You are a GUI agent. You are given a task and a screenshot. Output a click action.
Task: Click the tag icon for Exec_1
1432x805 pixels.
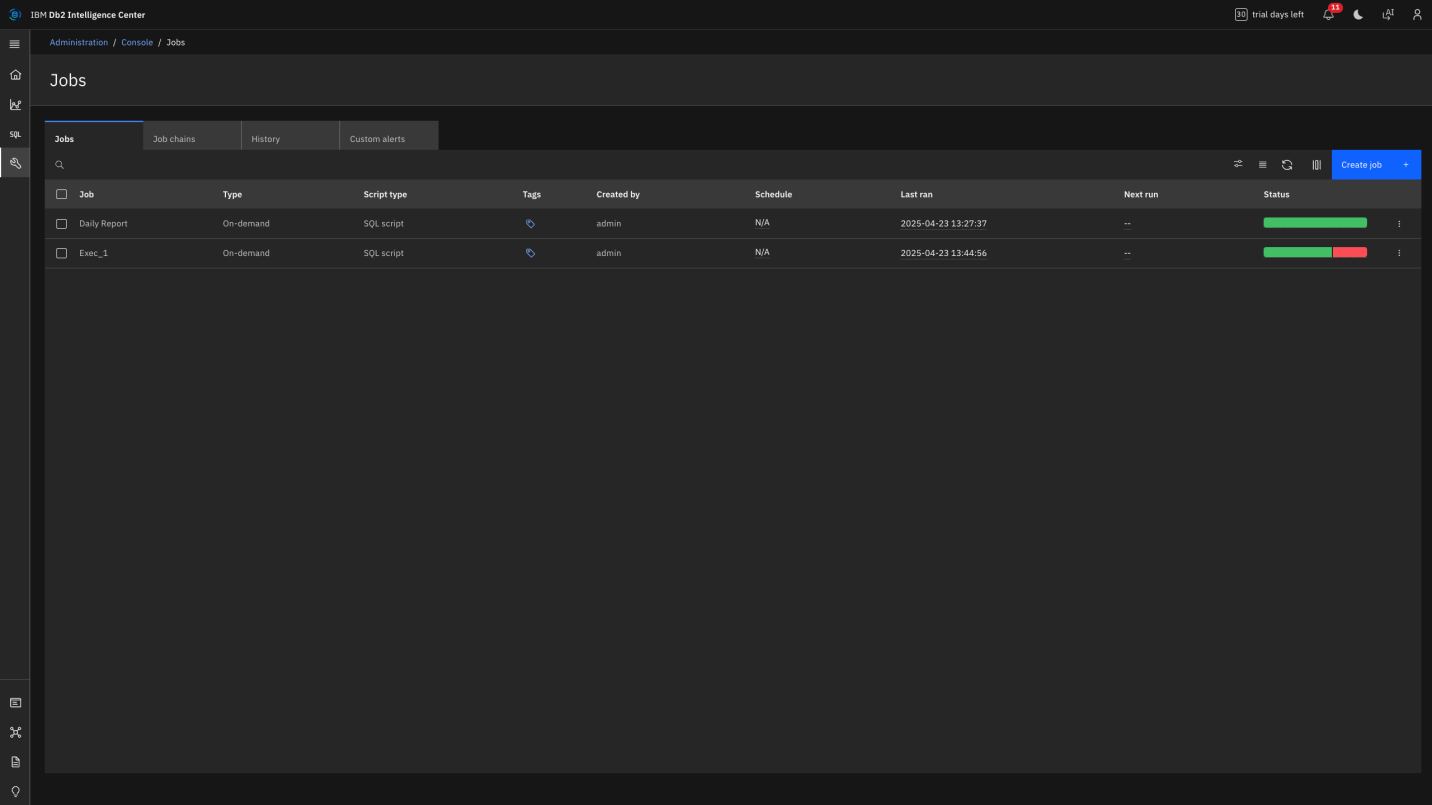click(530, 253)
